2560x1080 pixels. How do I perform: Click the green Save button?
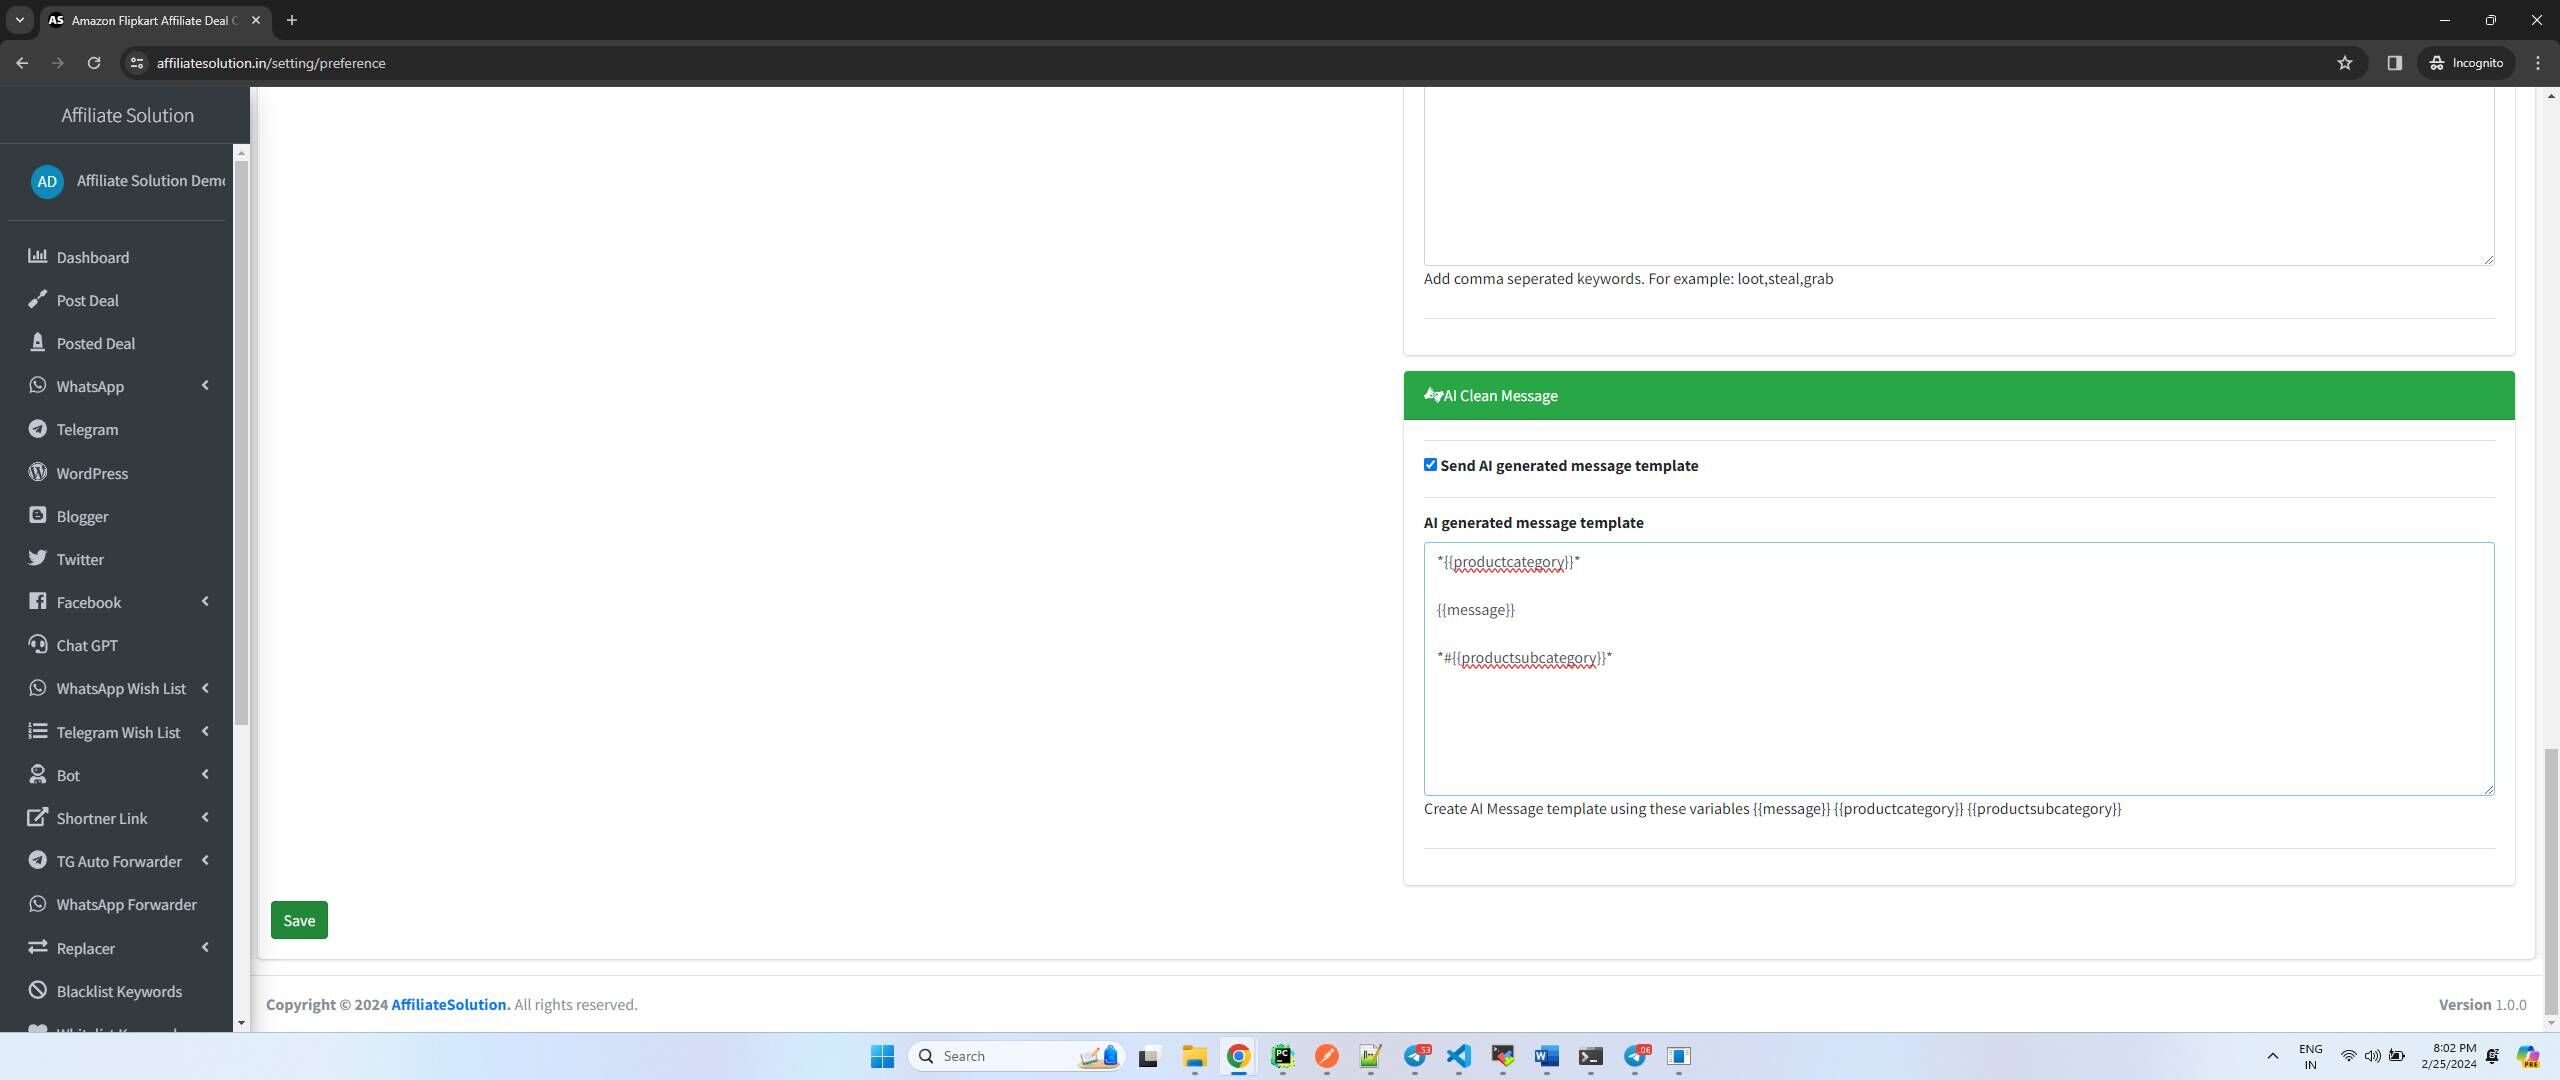(x=298, y=920)
